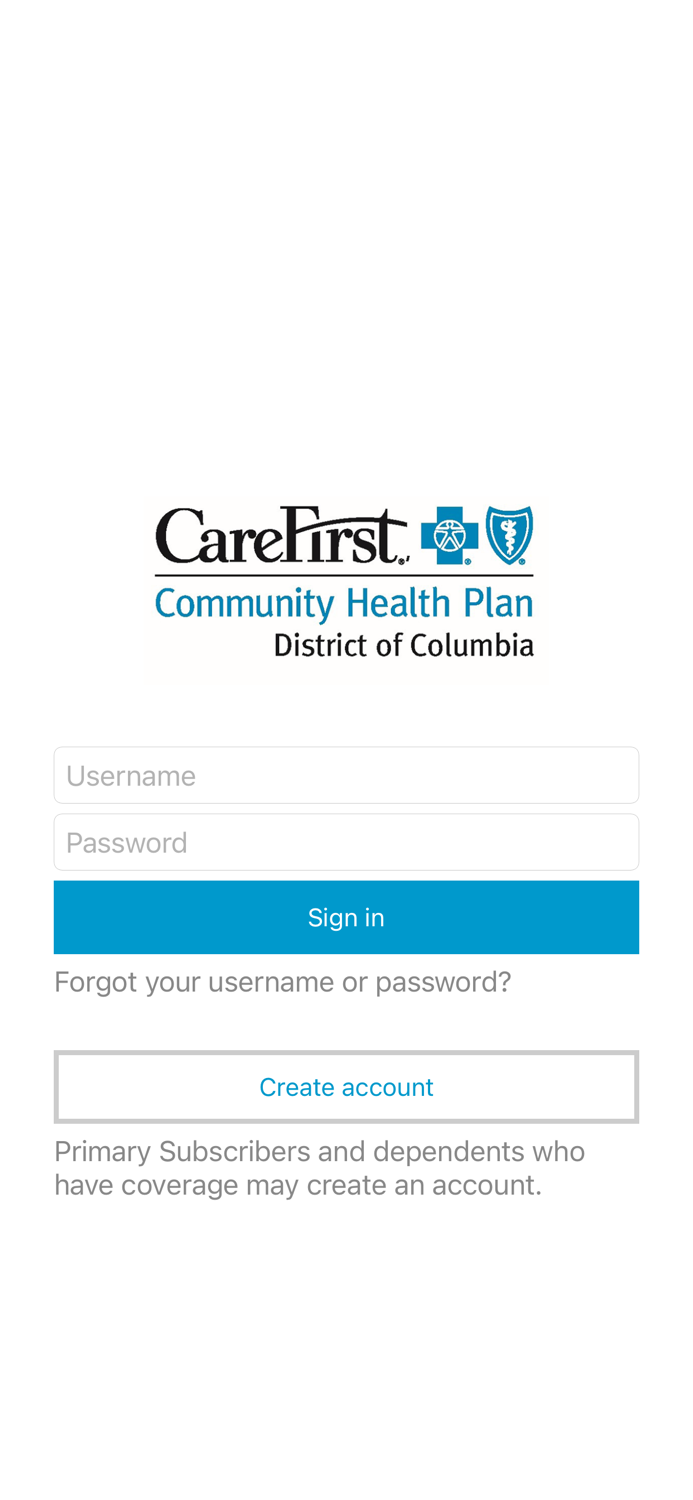
Task: Tap the Create account button border area
Action: (x=346, y=1053)
